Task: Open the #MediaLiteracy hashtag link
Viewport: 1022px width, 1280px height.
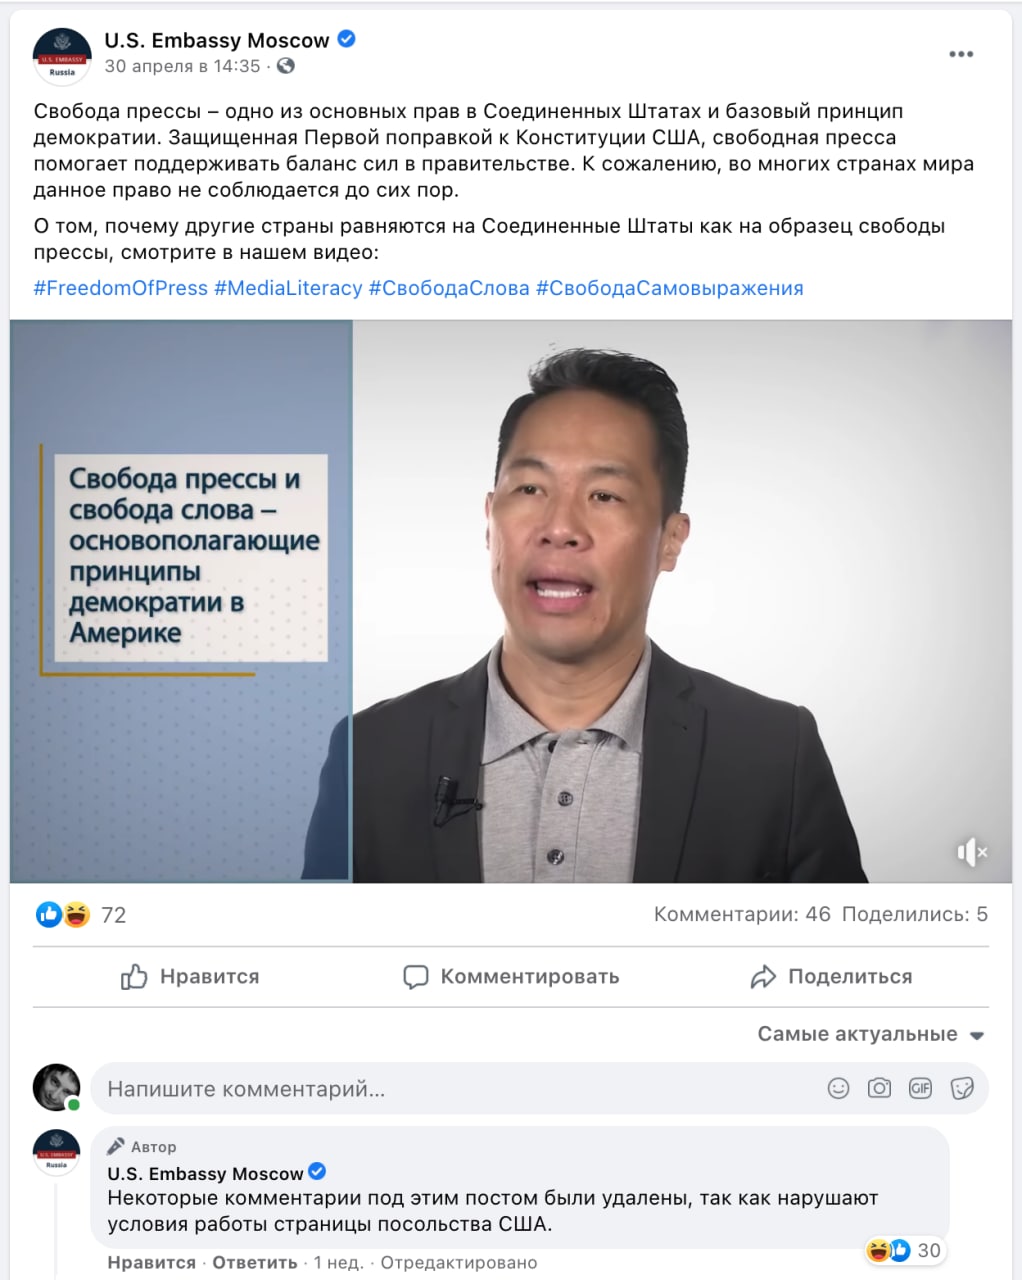Action: click(x=288, y=288)
